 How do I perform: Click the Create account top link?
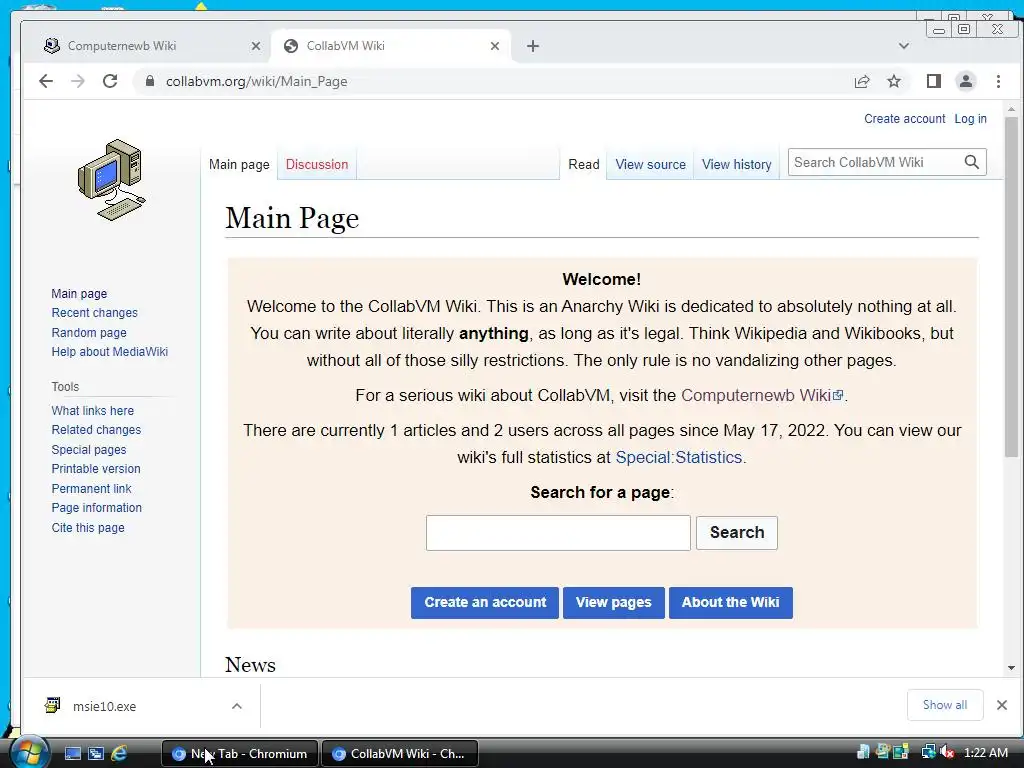tap(904, 119)
